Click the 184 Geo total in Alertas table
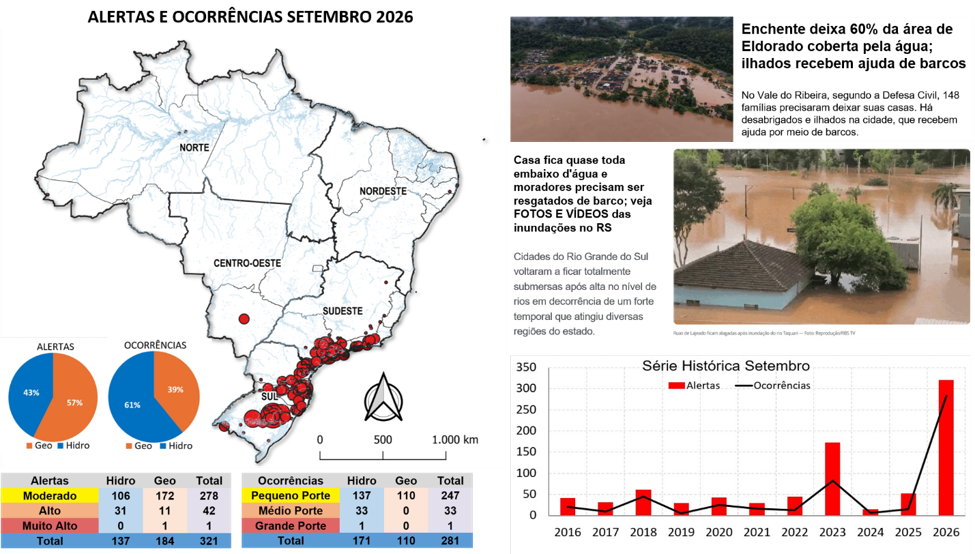The image size is (975, 554). (165, 540)
